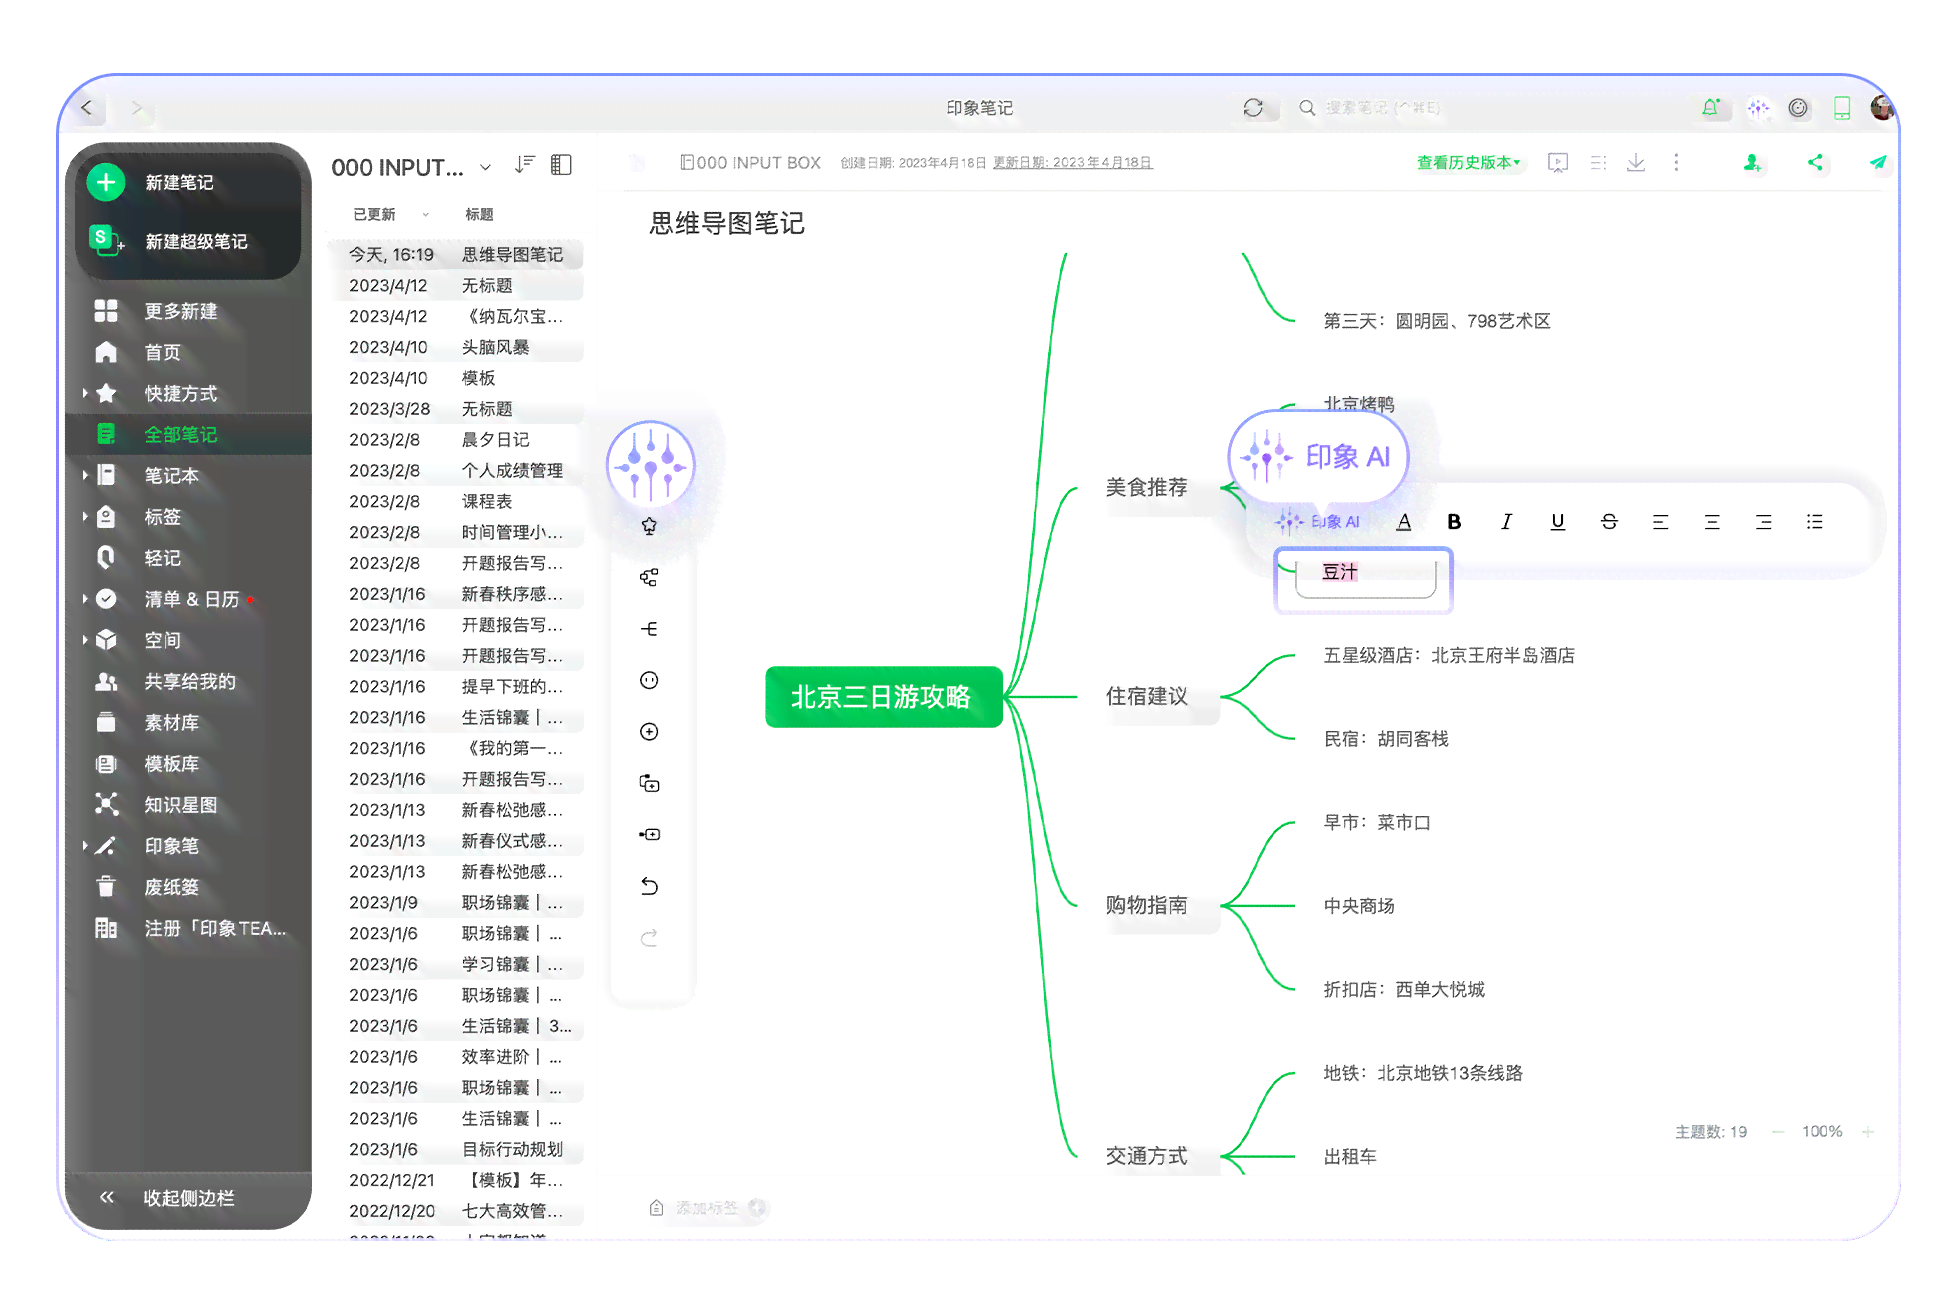1957x1315 pixels.
Task: Click the back navigation arrow
Action: click(87, 107)
